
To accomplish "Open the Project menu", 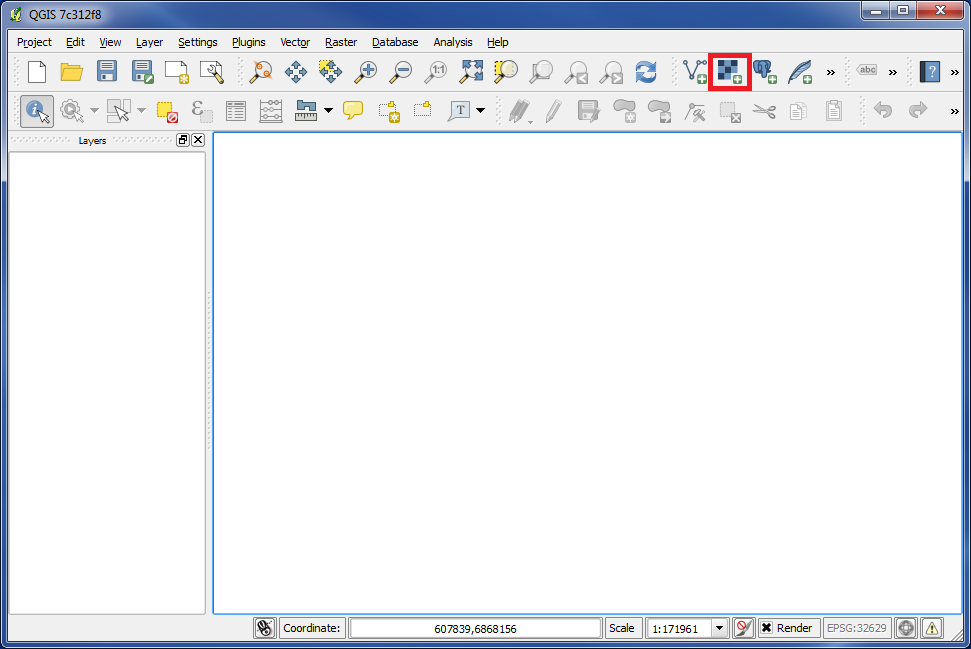I will (34, 42).
